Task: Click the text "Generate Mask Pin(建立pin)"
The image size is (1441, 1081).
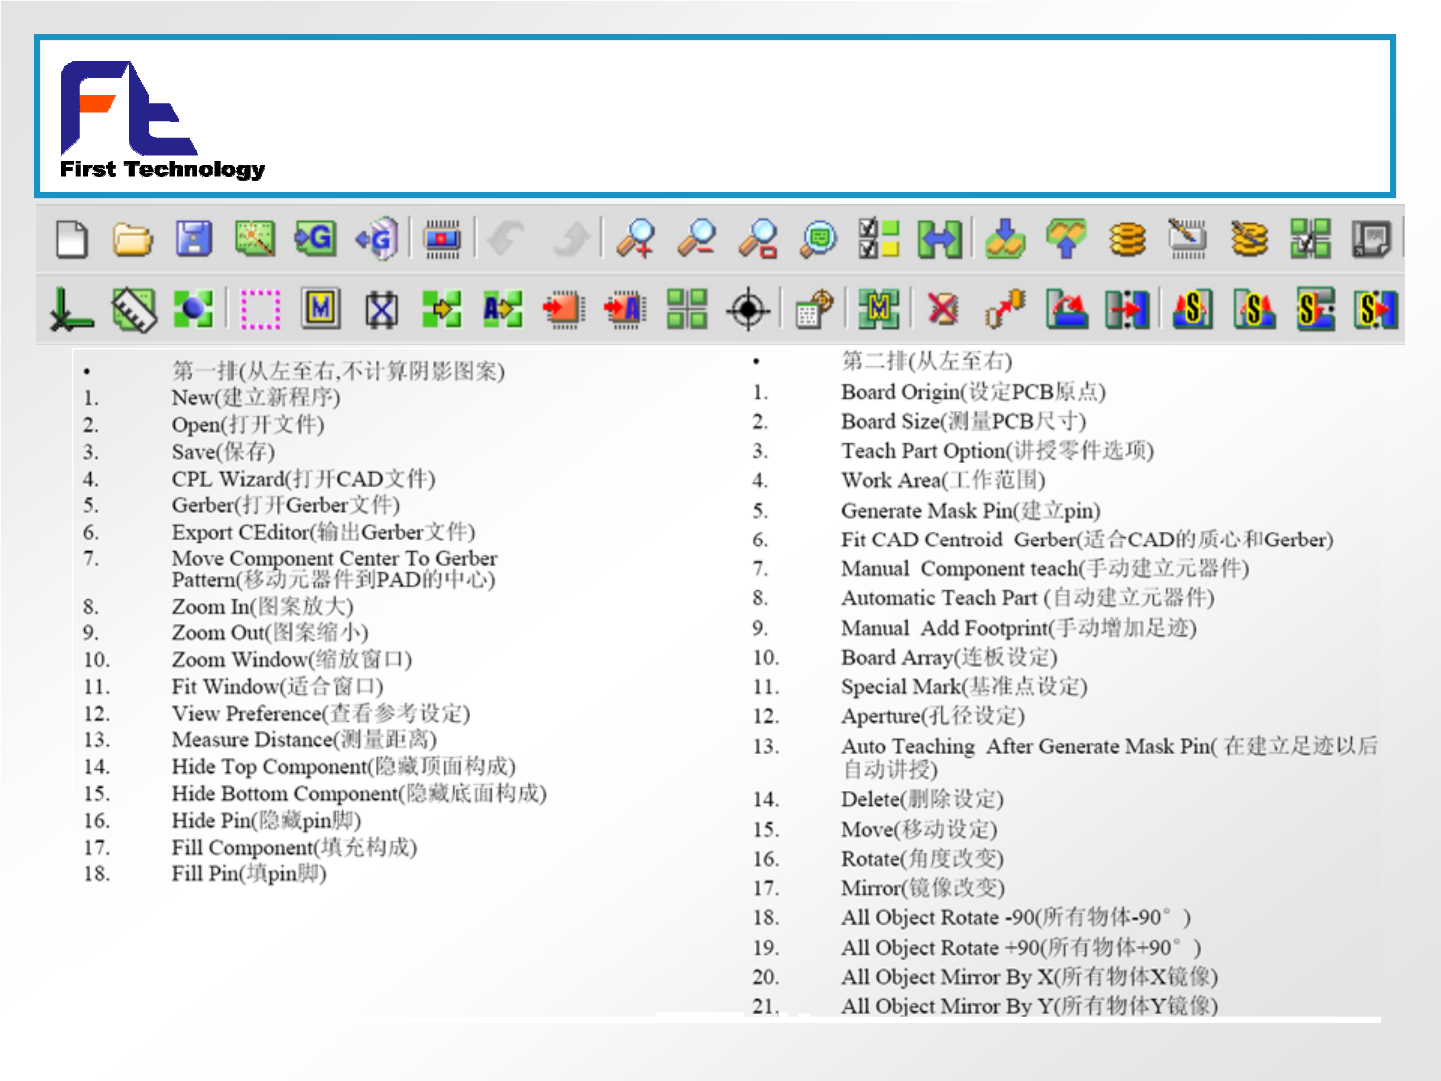Action: pos(971,511)
